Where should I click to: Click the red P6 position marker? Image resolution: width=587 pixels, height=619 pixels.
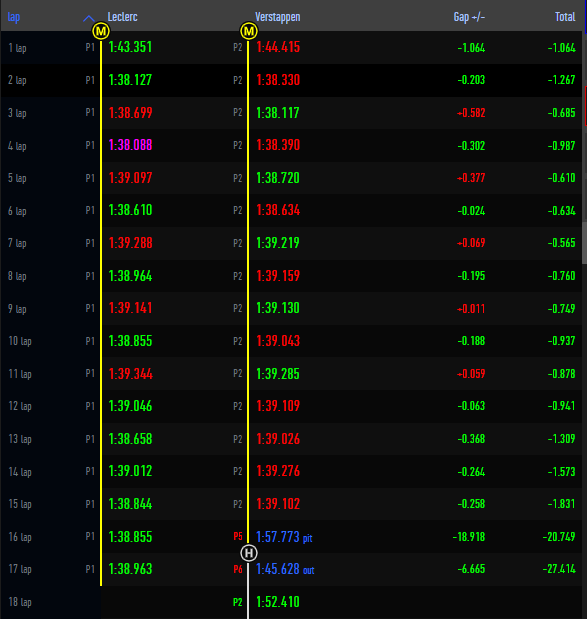pos(238,569)
